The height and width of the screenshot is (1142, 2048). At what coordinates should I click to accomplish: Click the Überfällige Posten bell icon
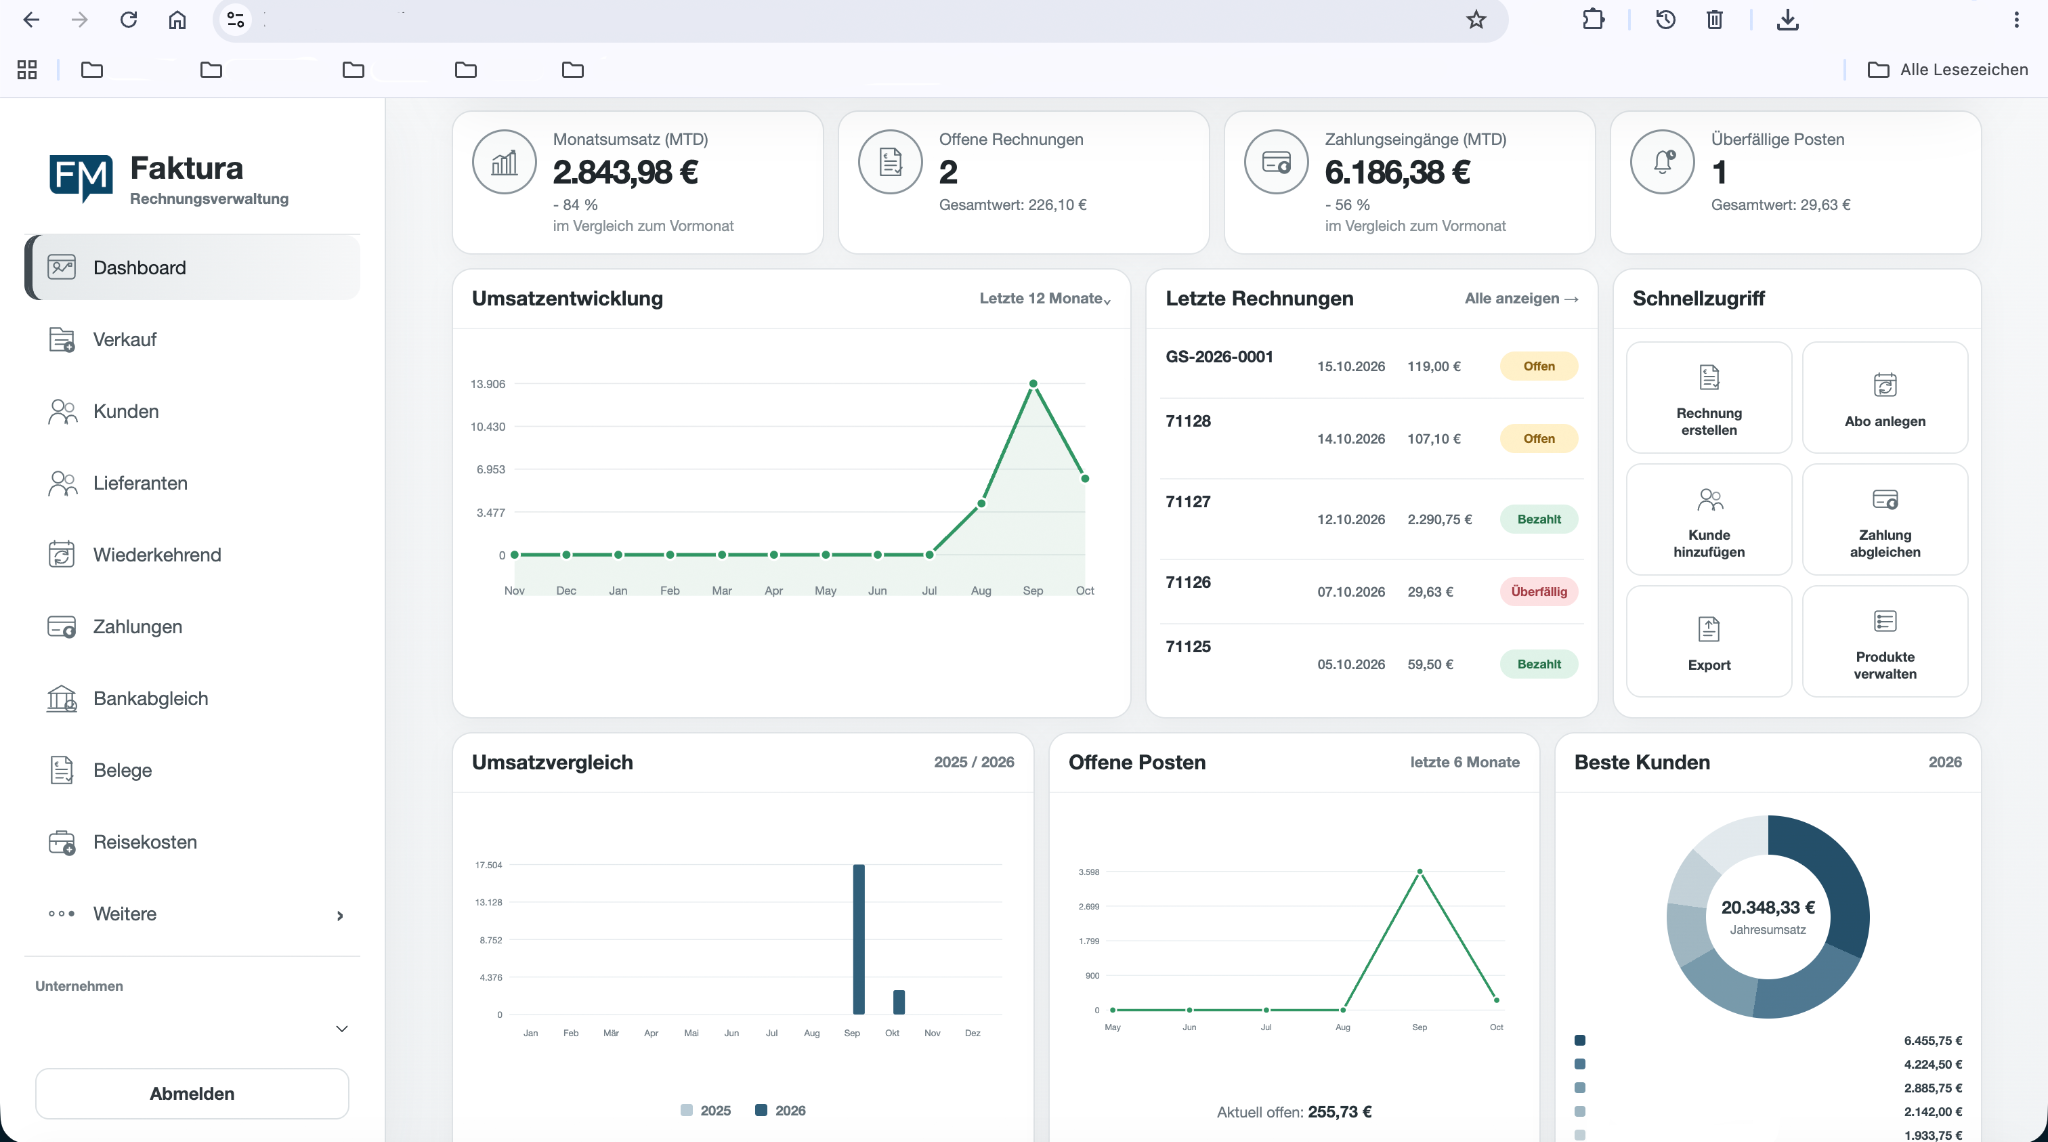(x=1662, y=162)
